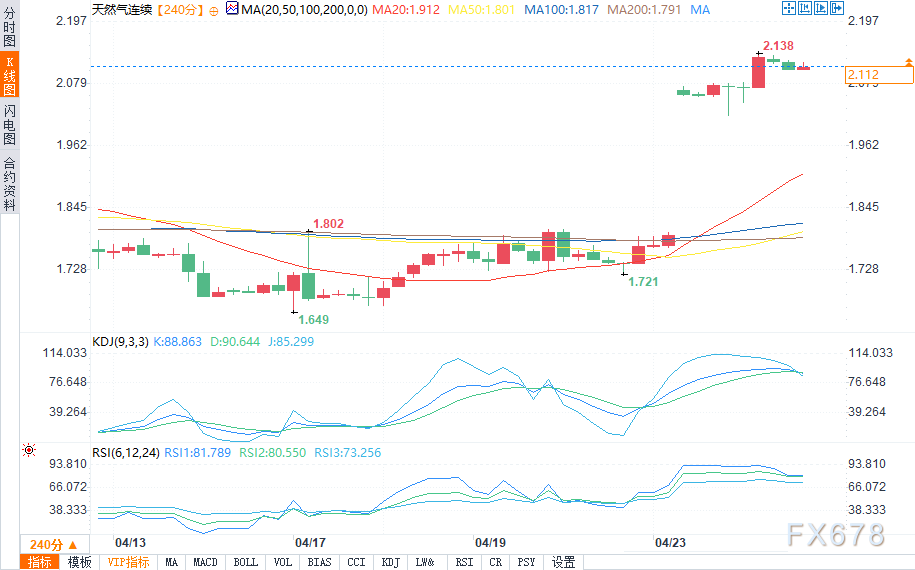
Task: Click the 2.112 current price label
Action: (x=879, y=75)
